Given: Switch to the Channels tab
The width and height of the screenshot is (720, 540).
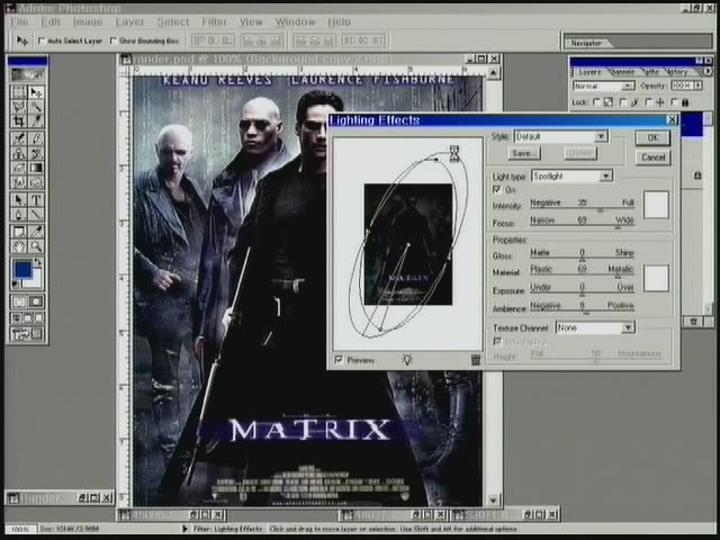Looking at the screenshot, I should point(623,72).
